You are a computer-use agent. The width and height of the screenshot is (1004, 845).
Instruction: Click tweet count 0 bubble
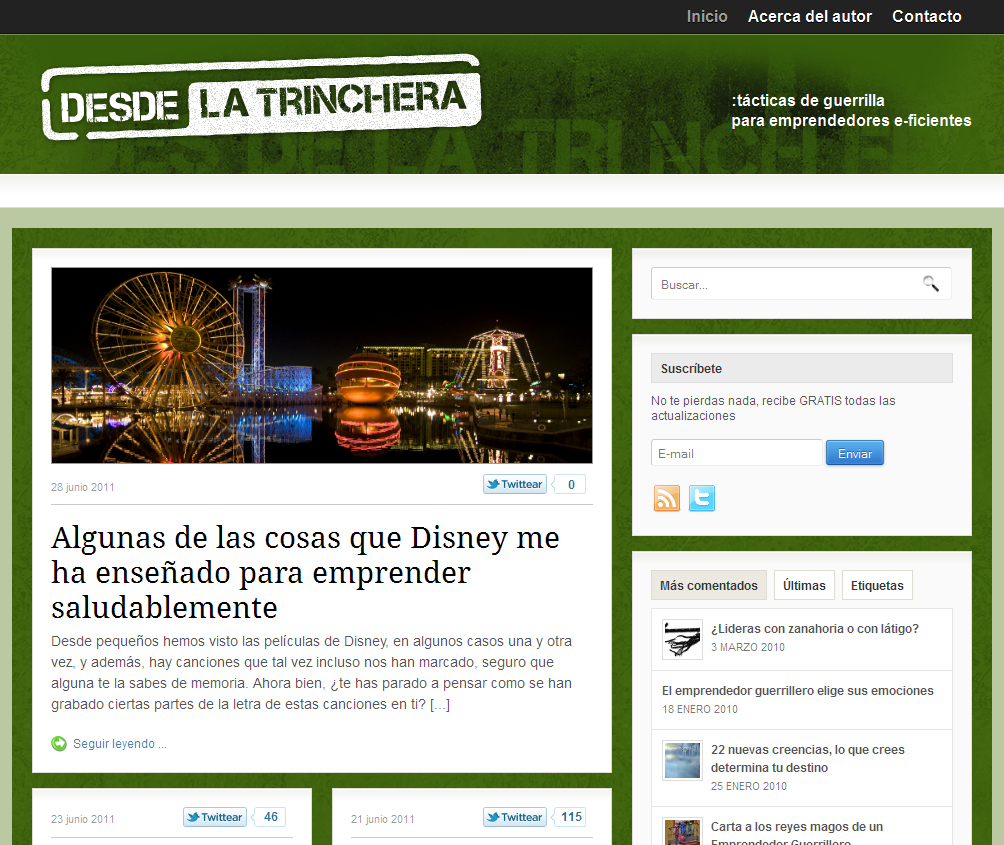click(570, 484)
